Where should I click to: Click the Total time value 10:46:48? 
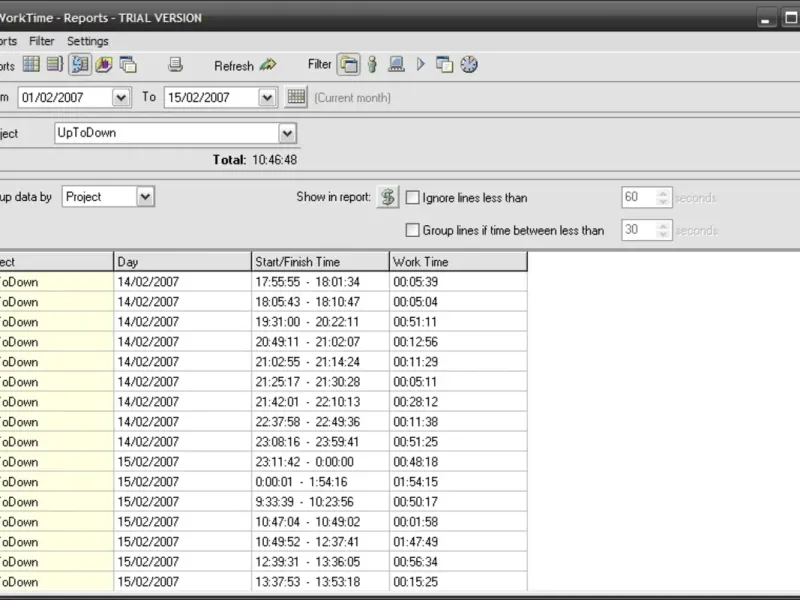[x=274, y=160]
